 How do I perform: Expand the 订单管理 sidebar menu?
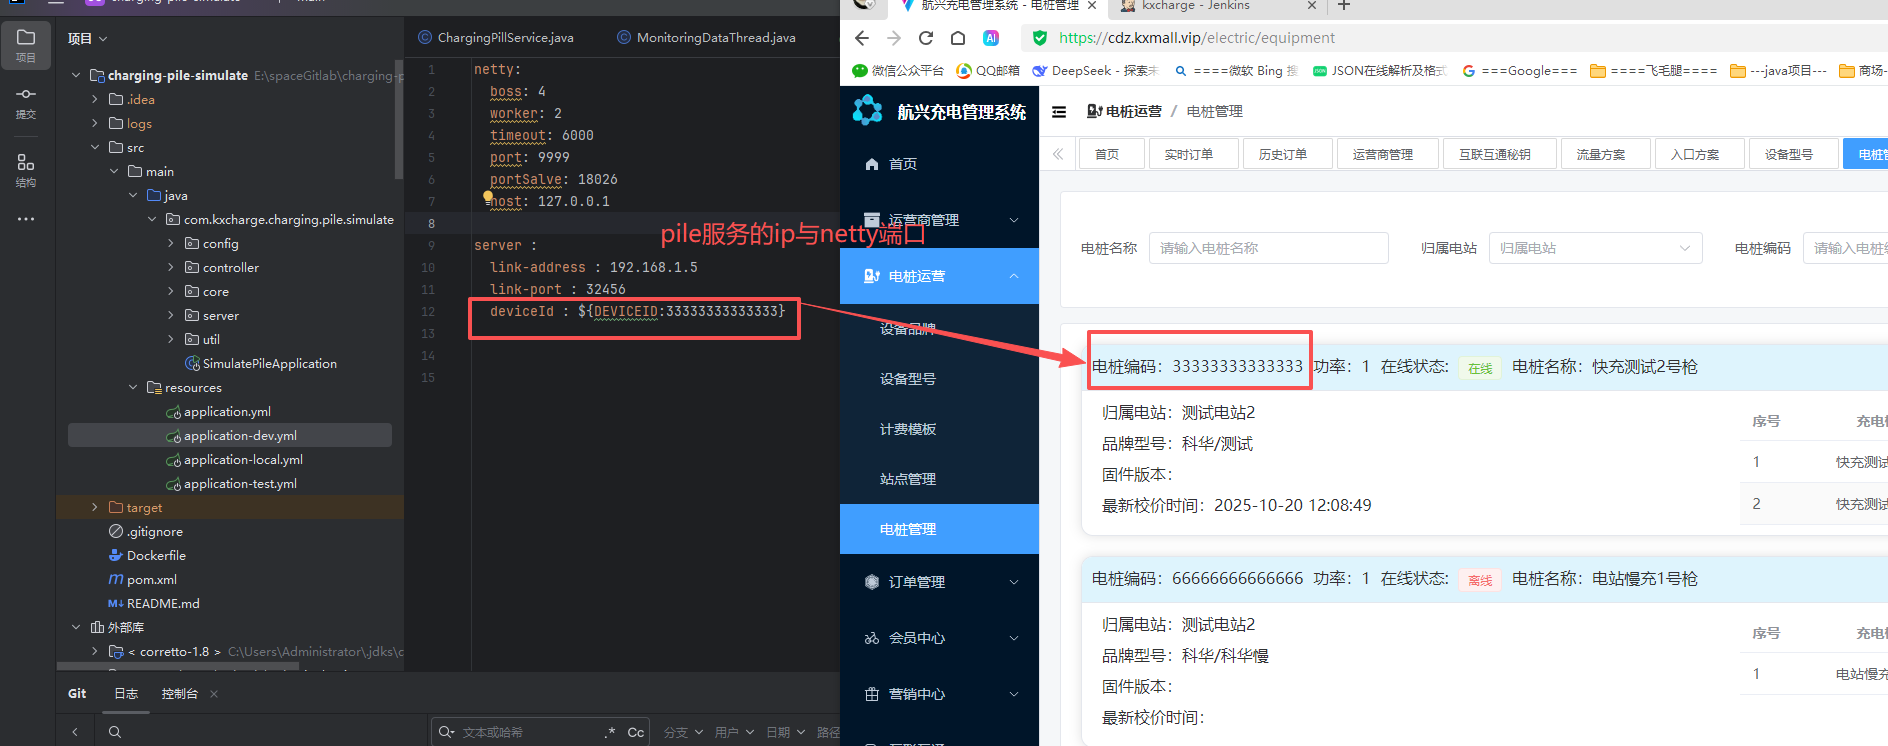point(939,582)
